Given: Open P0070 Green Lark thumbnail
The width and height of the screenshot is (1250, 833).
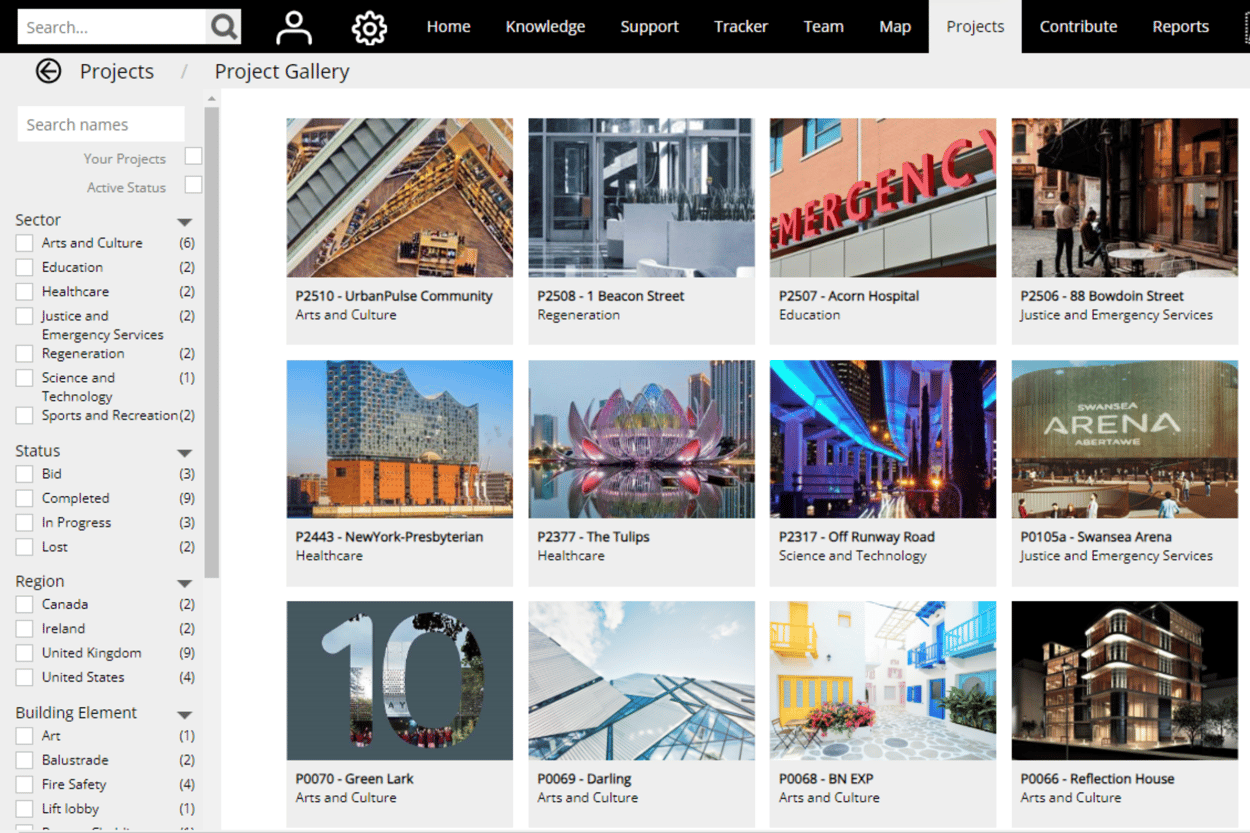Looking at the screenshot, I should [x=399, y=681].
